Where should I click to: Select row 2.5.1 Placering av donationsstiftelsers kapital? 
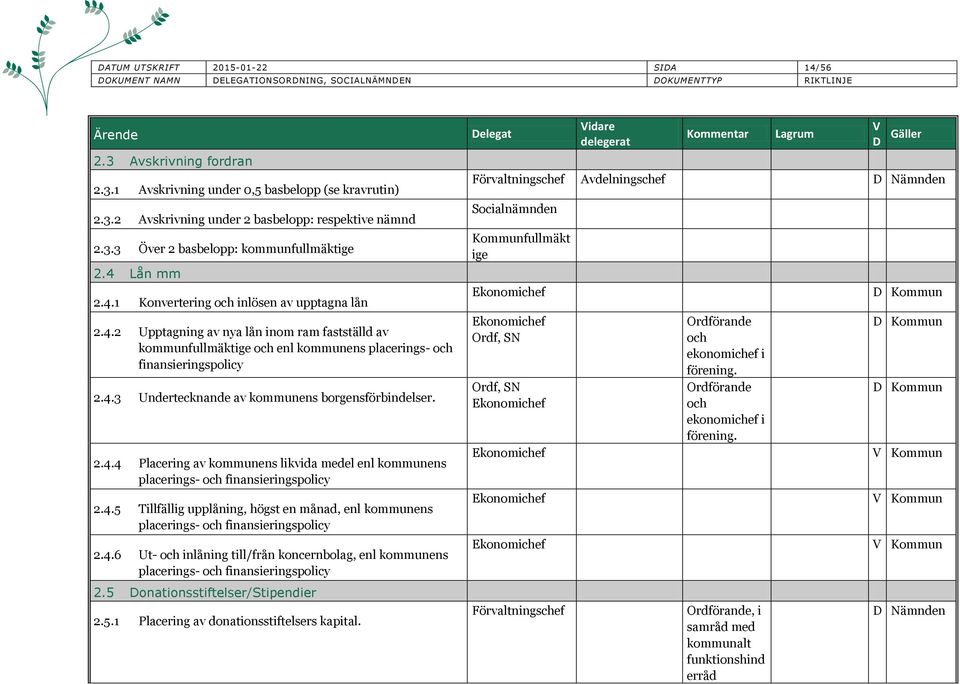pos(522,642)
